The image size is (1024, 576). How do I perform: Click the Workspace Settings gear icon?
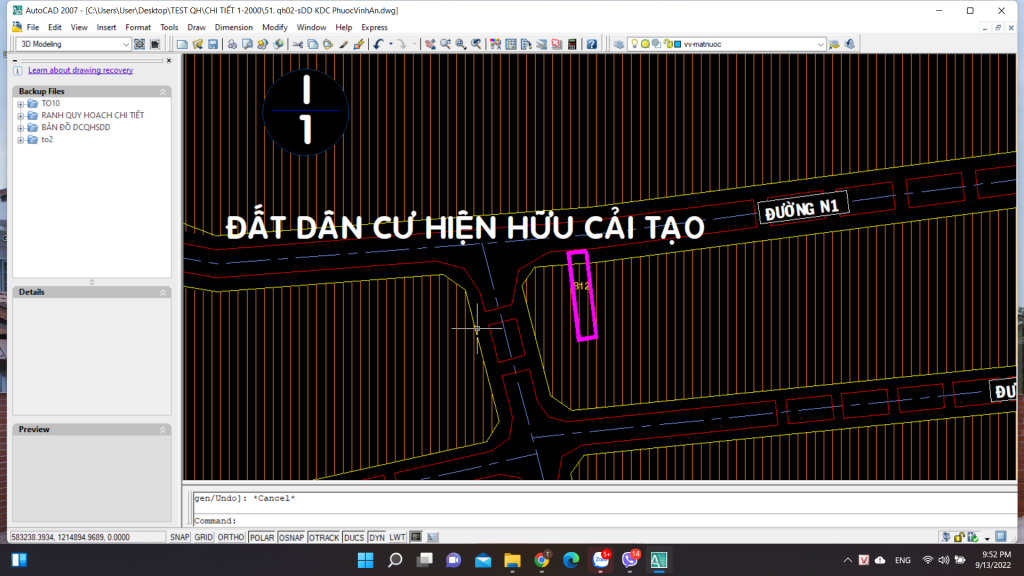tap(140, 44)
